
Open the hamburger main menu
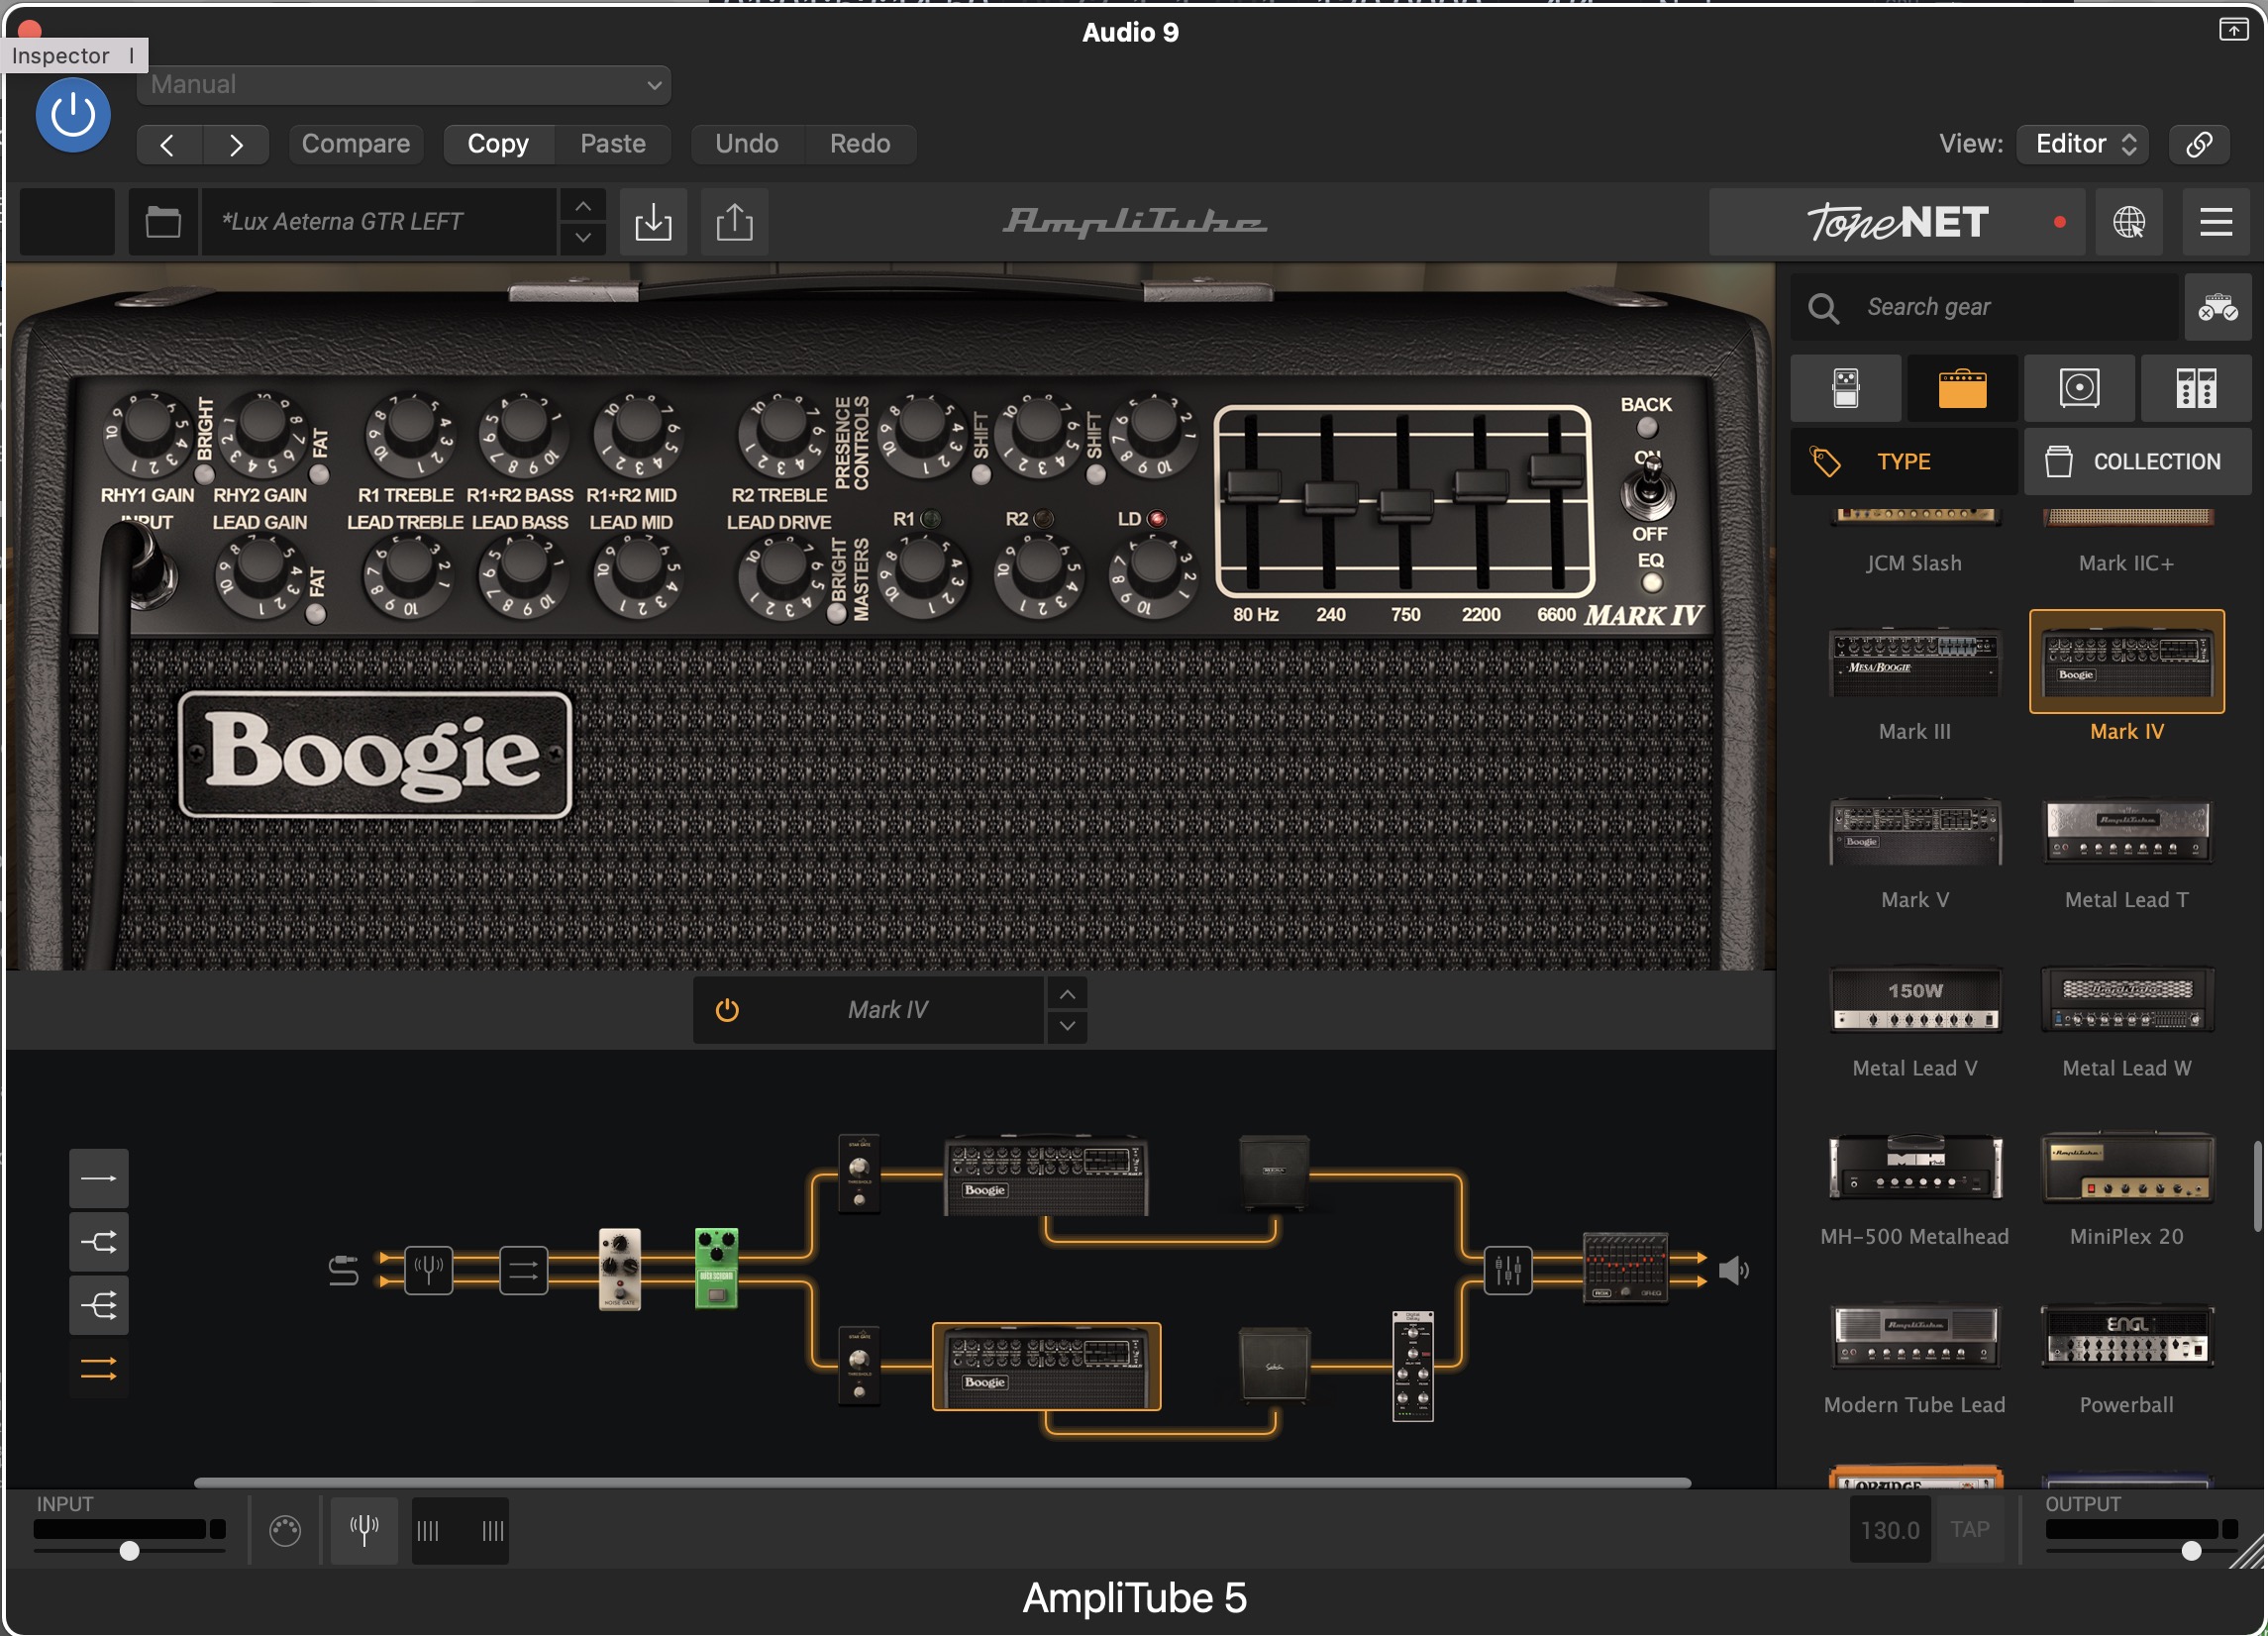click(2216, 221)
